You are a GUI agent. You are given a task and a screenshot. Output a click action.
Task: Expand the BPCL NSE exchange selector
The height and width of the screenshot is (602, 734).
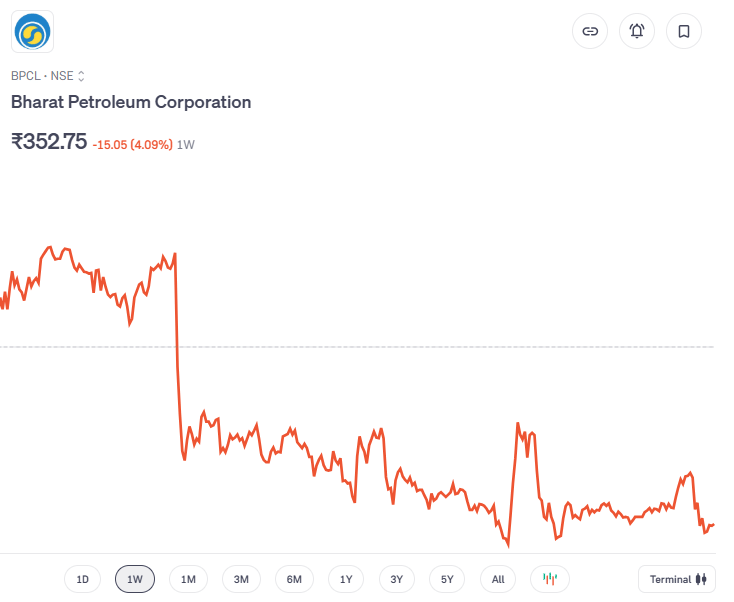81,75
